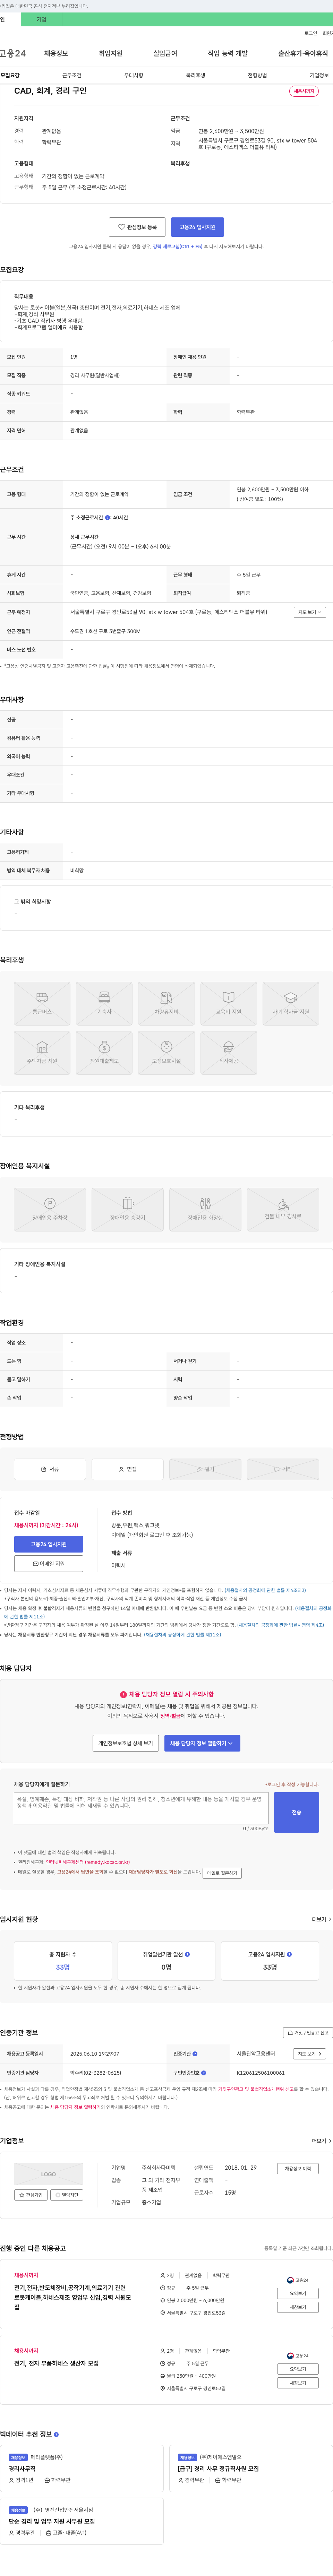This screenshot has width=333, height=2576.
Task: Click 요약보기 for the 생산직 모집 posting
Action: pyautogui.click(x=298, y=2369)
